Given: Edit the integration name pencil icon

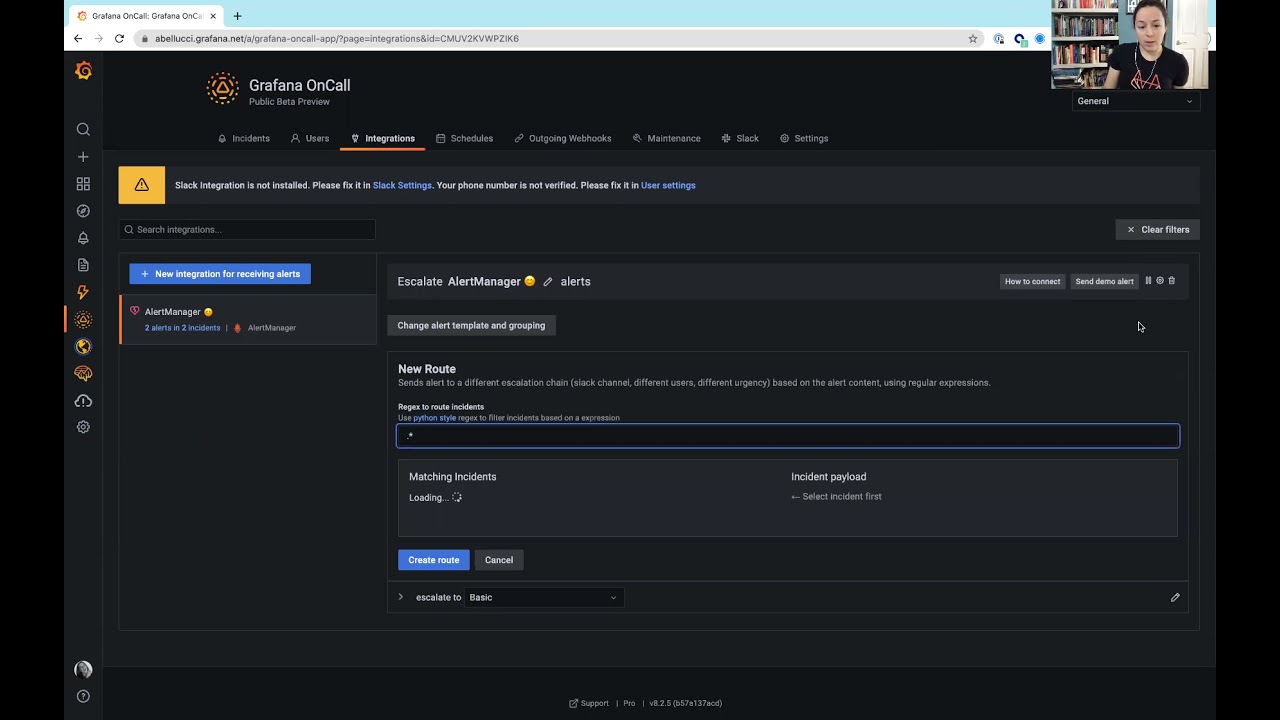Looking at the screenshot, I should tap(548, 282).
